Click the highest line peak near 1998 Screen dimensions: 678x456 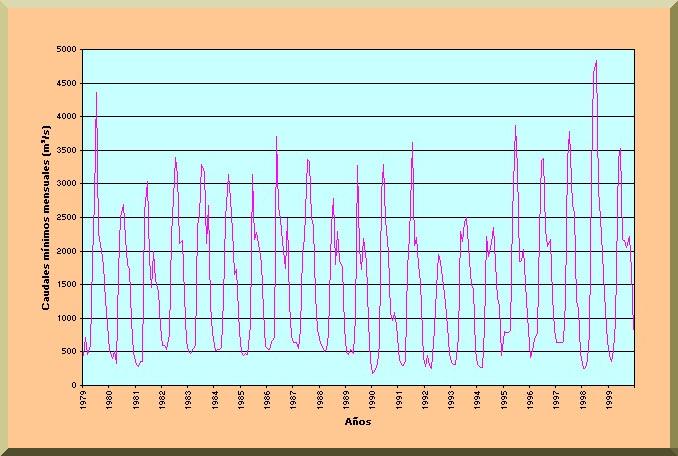pyautogui.click(x=596, y=61)
